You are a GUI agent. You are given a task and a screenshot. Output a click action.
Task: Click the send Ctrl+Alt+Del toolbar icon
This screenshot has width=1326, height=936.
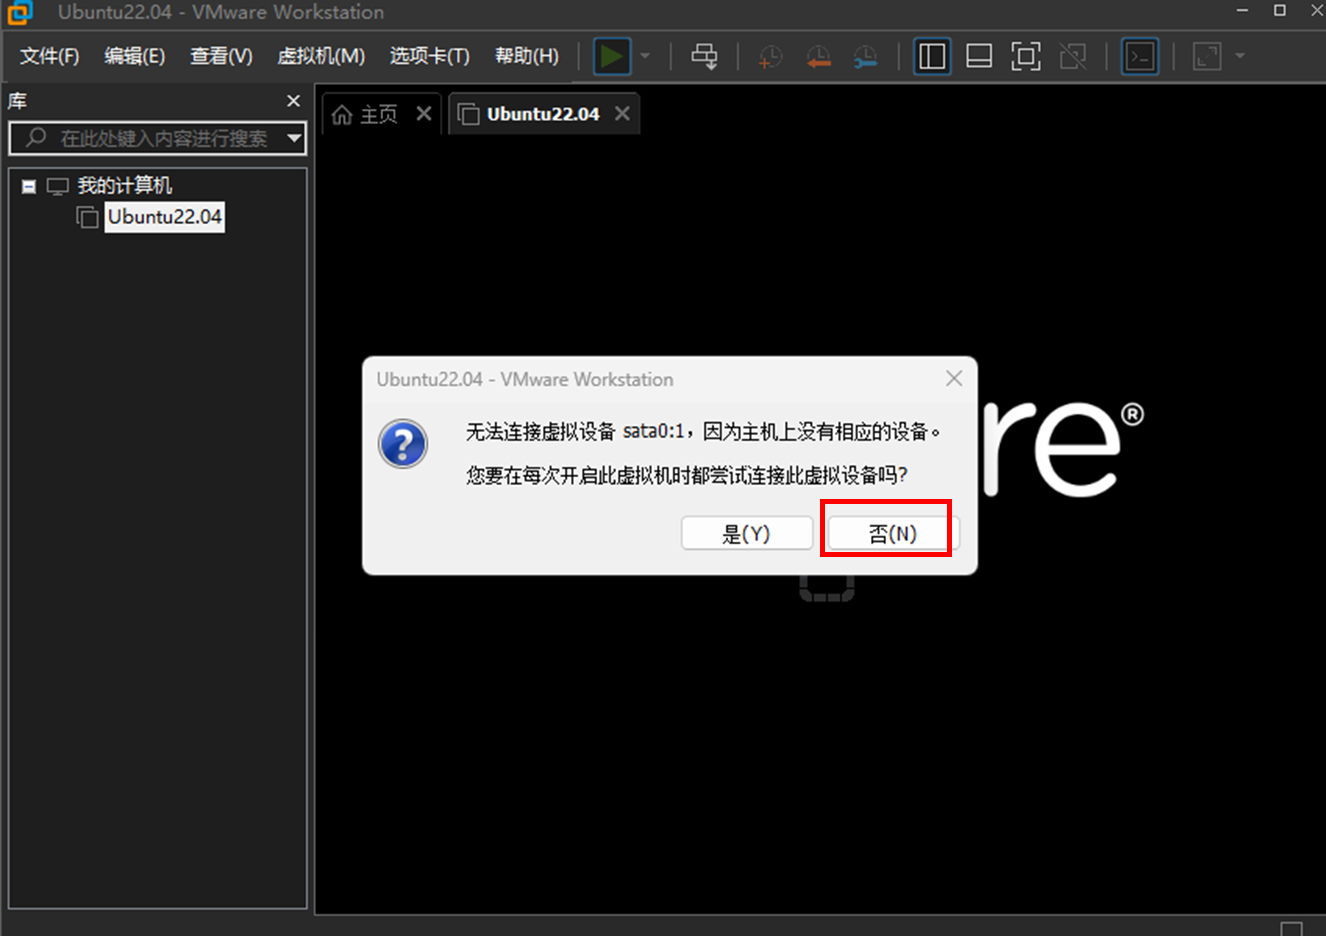coord(704,56)
